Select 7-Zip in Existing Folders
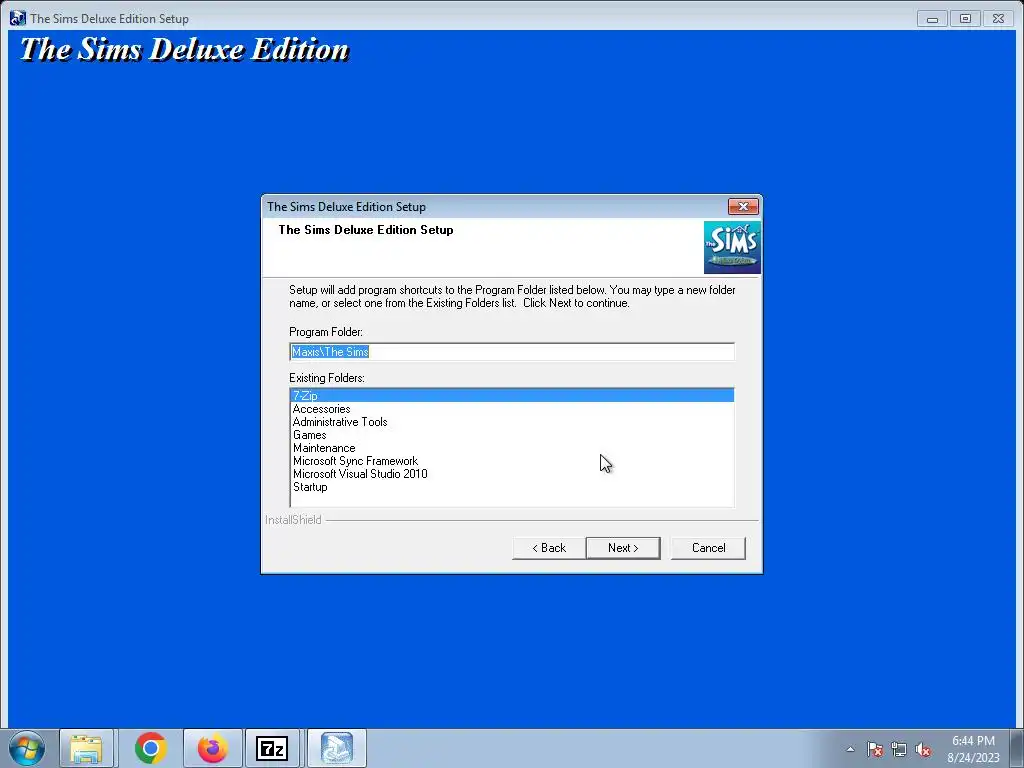Screen dimensions: 1024x768 pos(512,396)
